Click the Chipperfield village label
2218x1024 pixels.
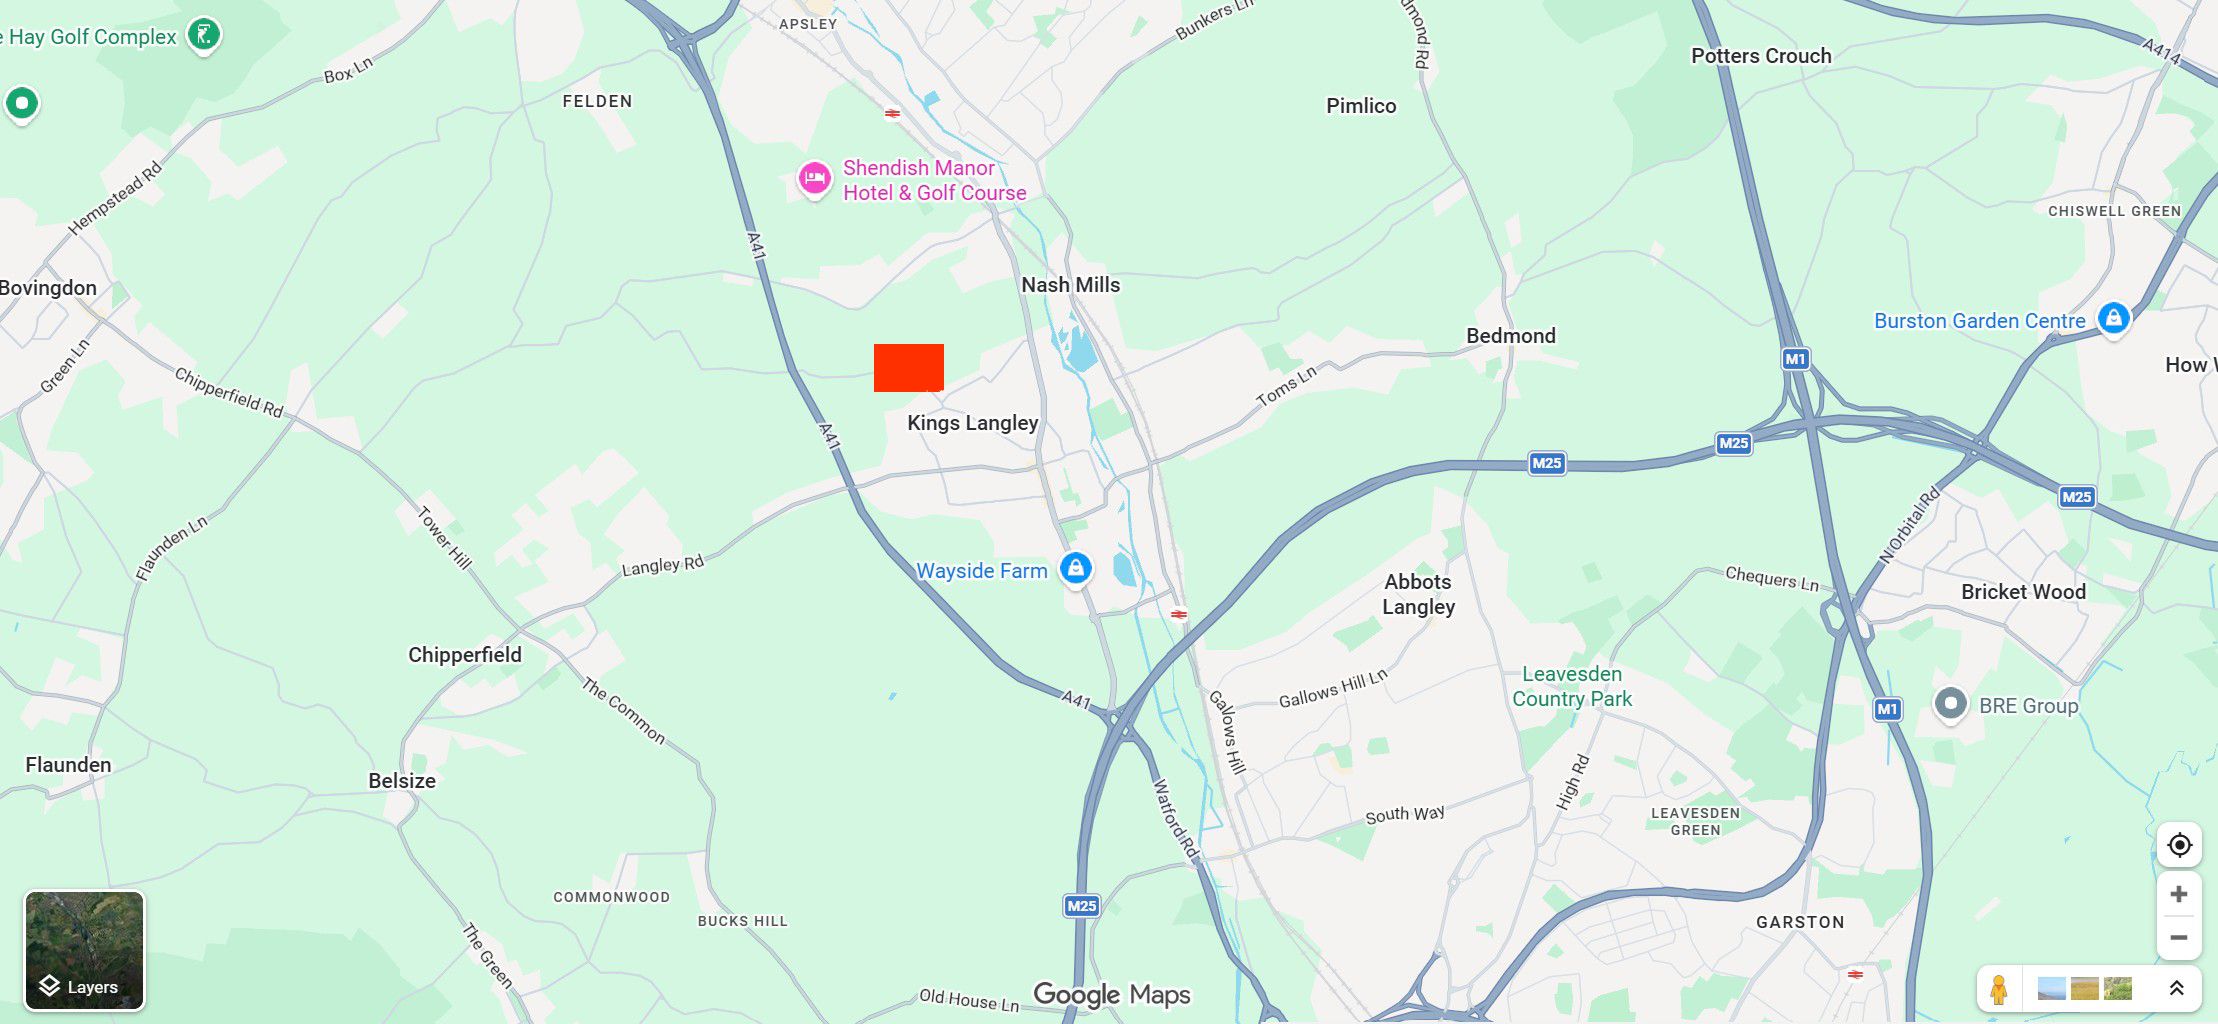[x=465, y=655]
